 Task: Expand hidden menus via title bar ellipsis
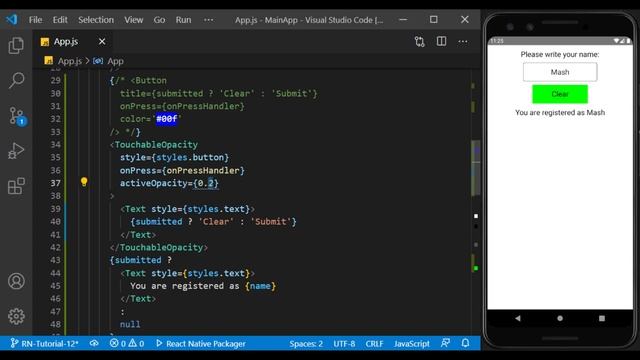208,20
